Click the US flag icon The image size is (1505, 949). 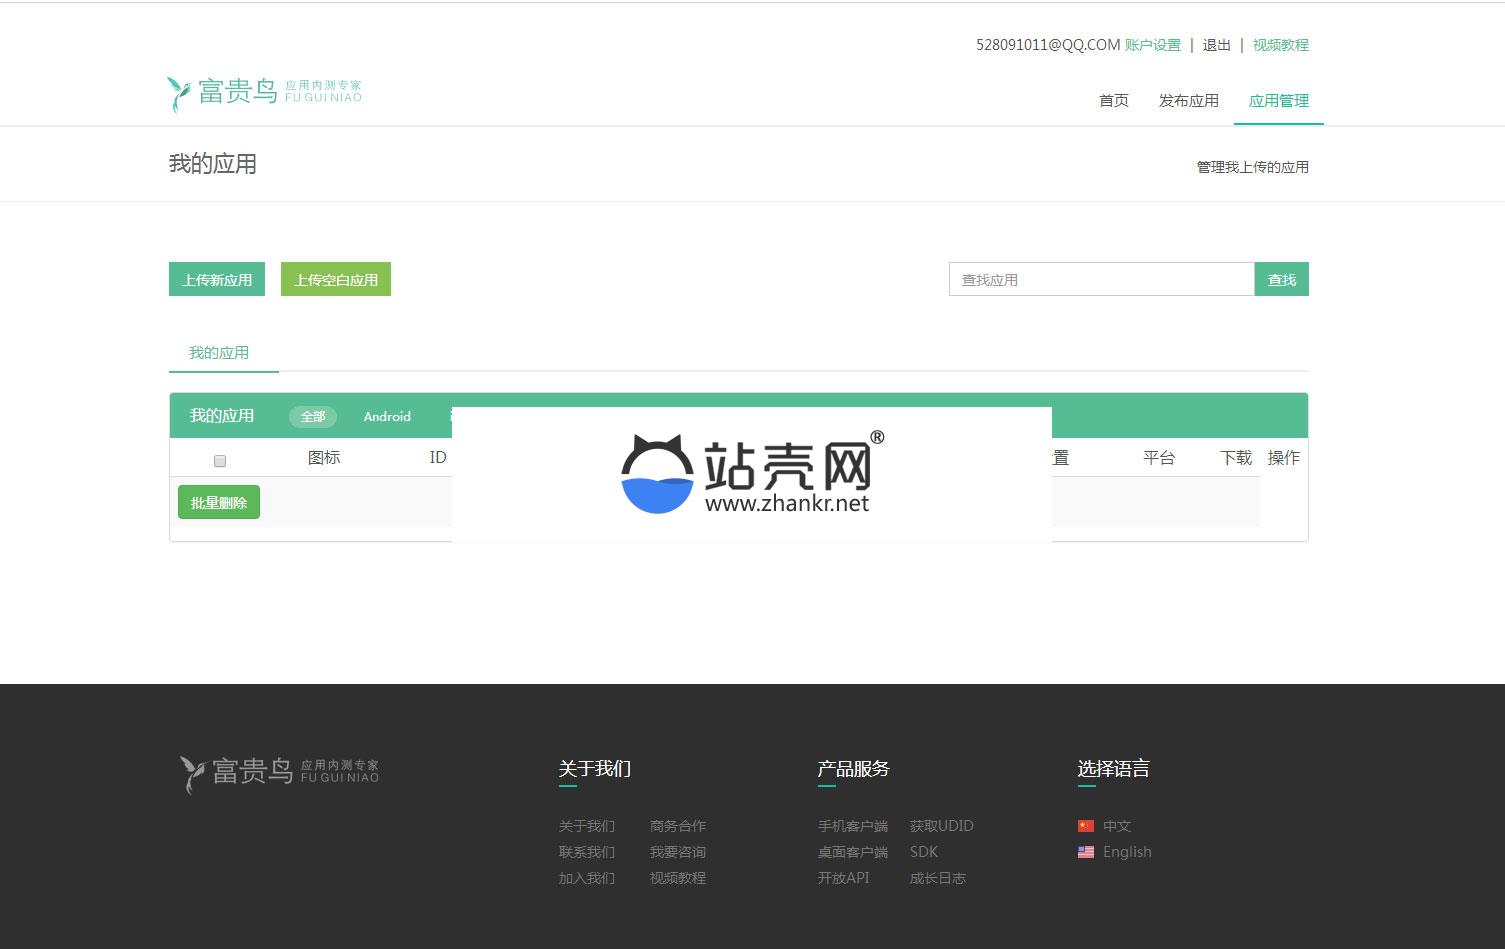coord(1086,852)
